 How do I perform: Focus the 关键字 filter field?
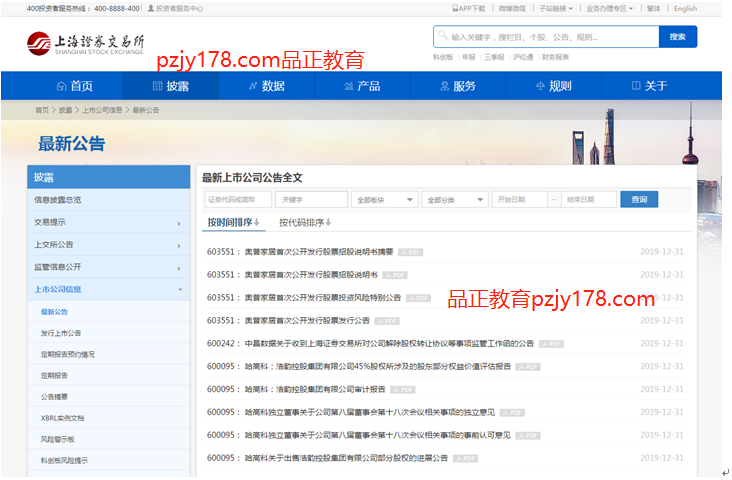click(311, 200)
